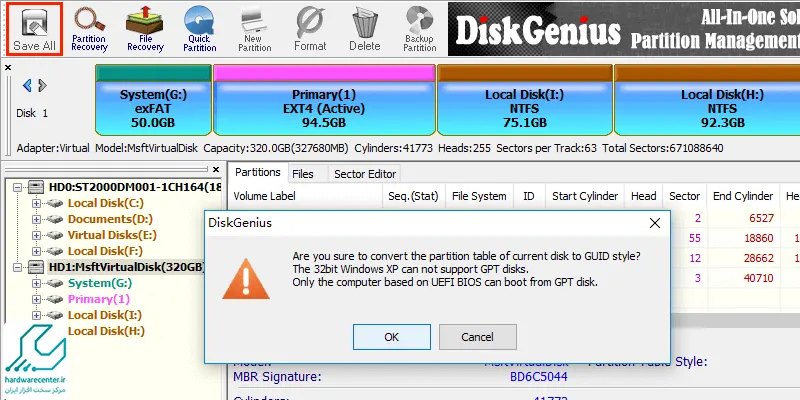The image size is (800, 400).
Task: Collapse the HD1:MsftVirtualDisk node
Action: coord(18,267)
